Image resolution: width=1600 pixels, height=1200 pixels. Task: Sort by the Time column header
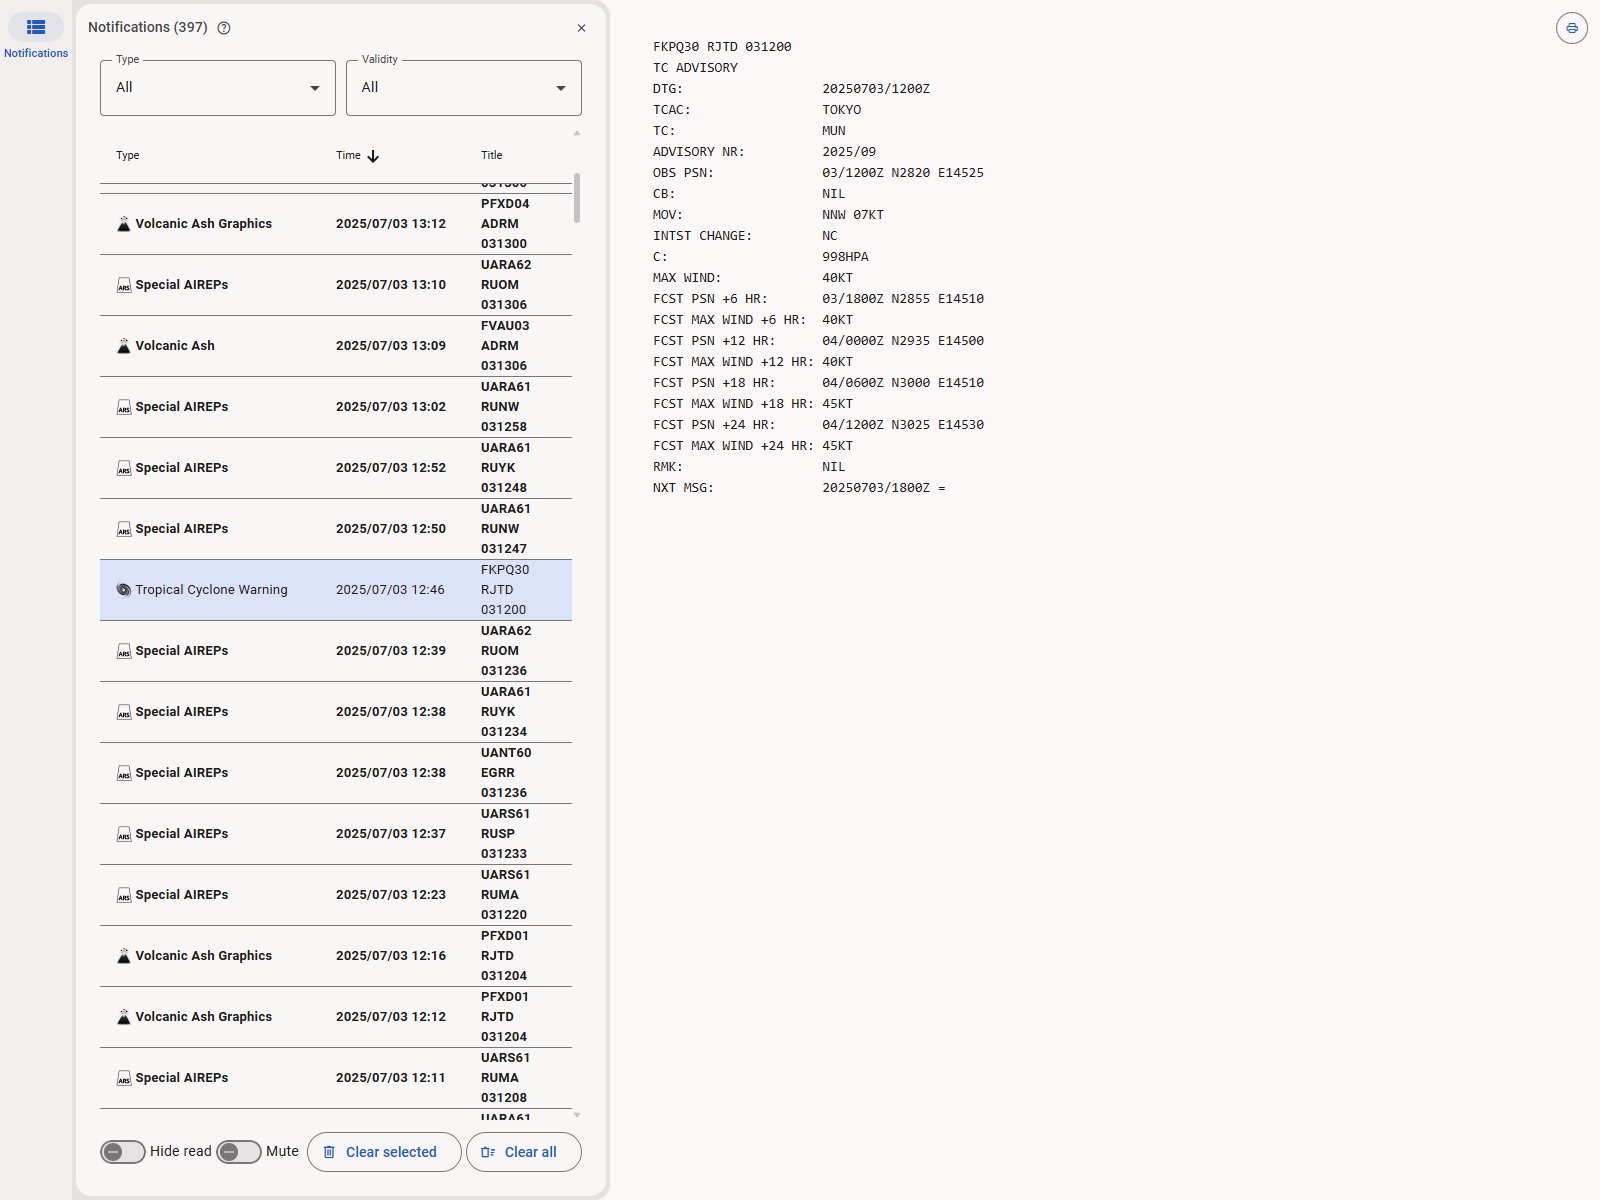pos(348,155)
